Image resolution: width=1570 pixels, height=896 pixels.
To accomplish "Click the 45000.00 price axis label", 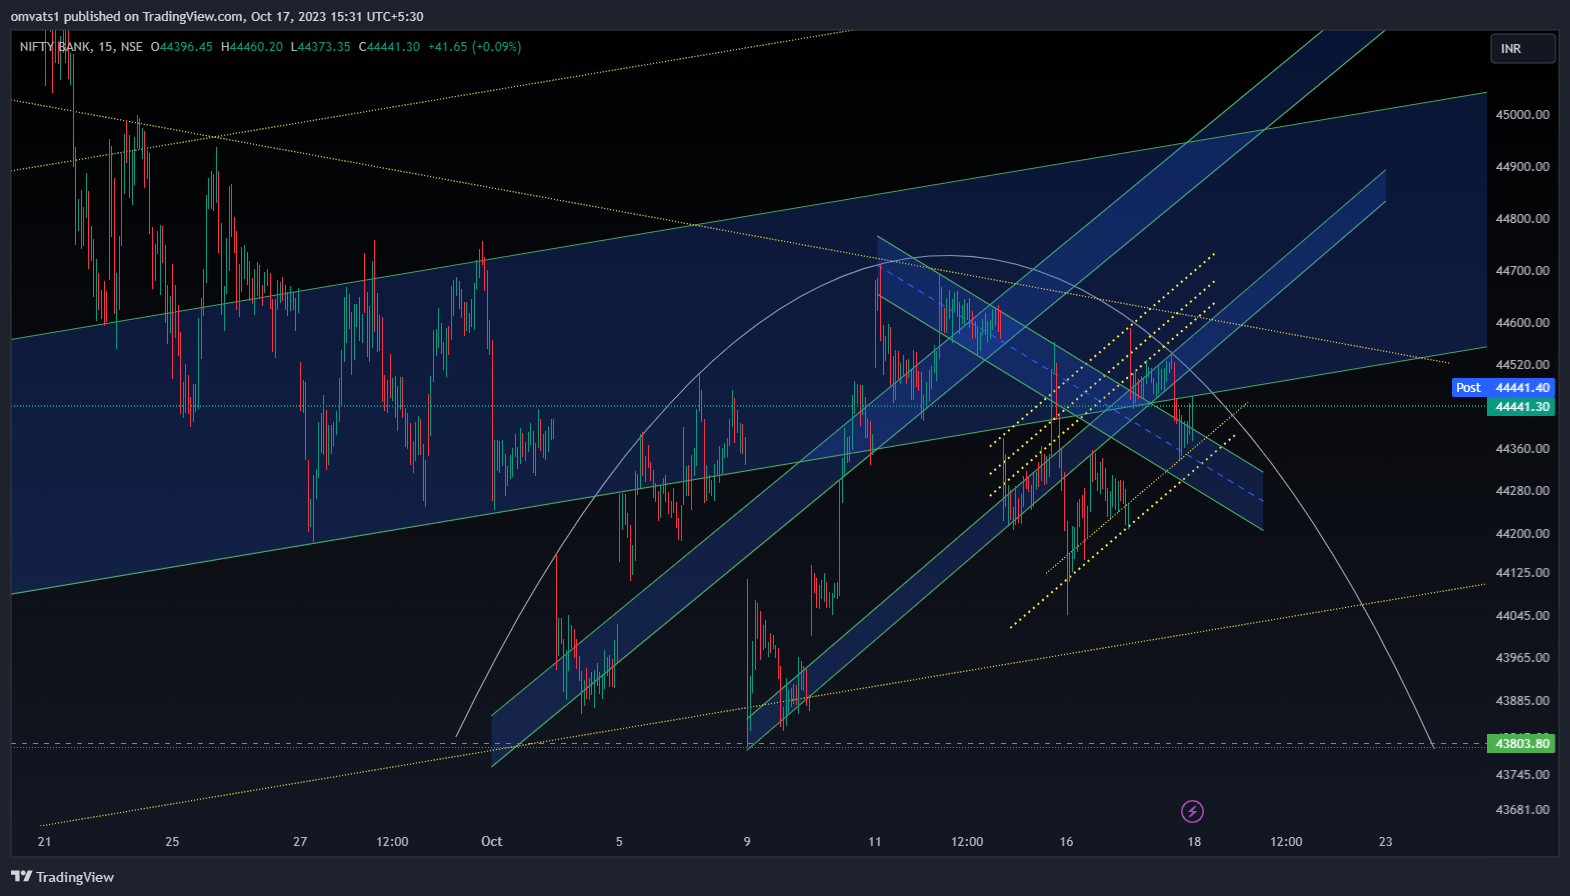I will point(1522,115).
